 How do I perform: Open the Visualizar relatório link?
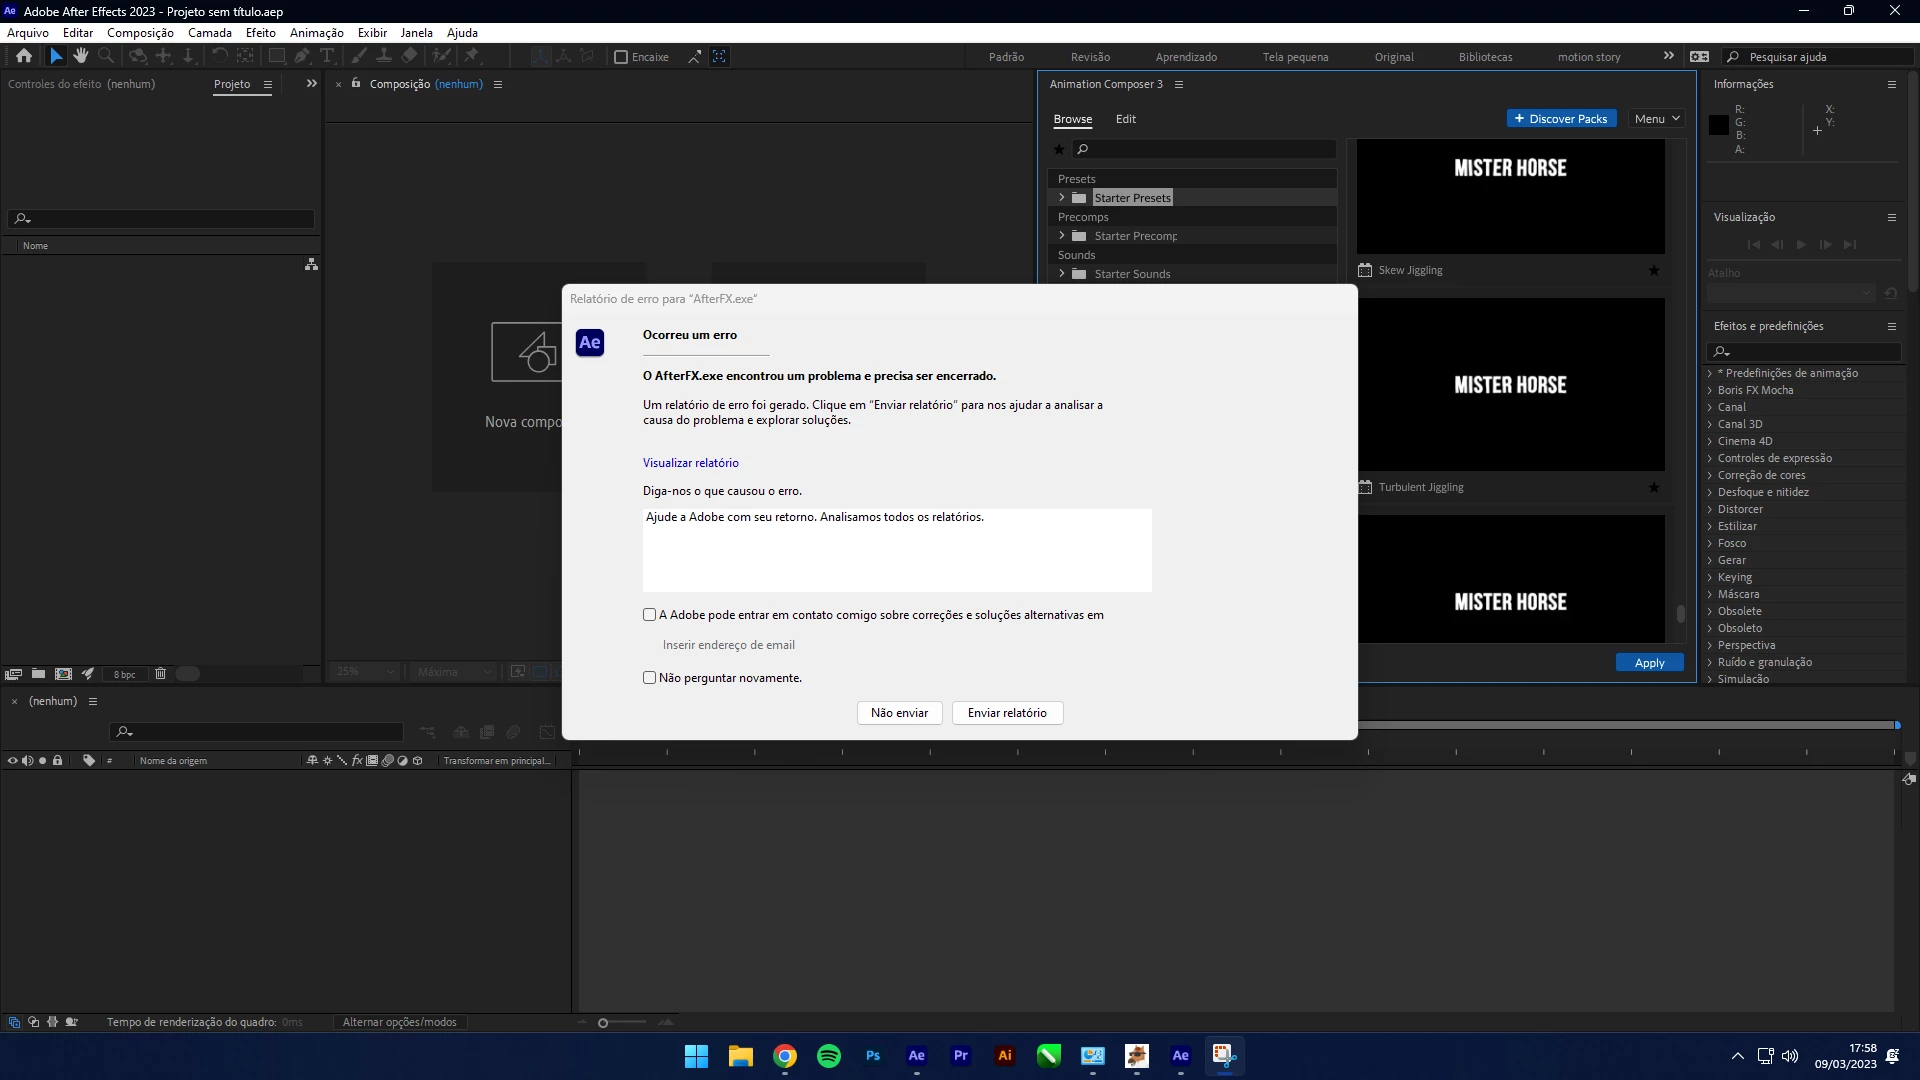pyautogui.click(x=690, y=463)
